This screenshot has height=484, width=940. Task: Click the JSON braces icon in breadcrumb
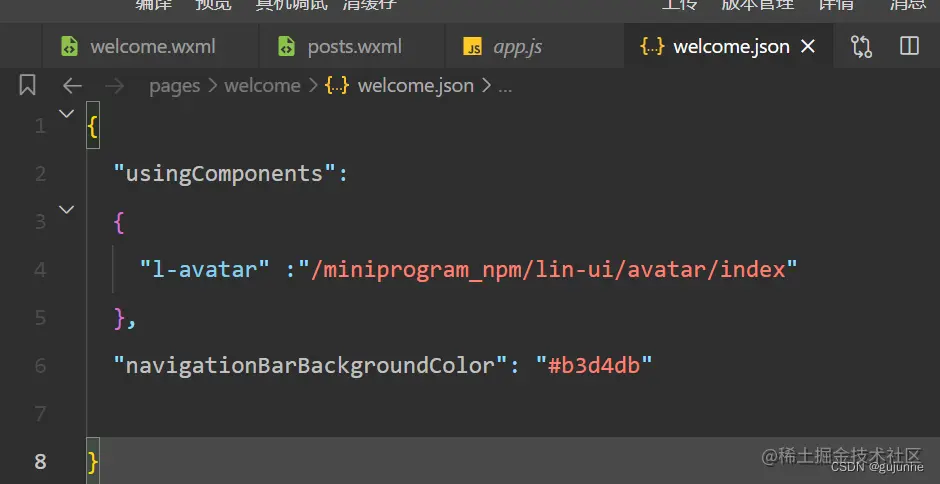coord(337,86)
